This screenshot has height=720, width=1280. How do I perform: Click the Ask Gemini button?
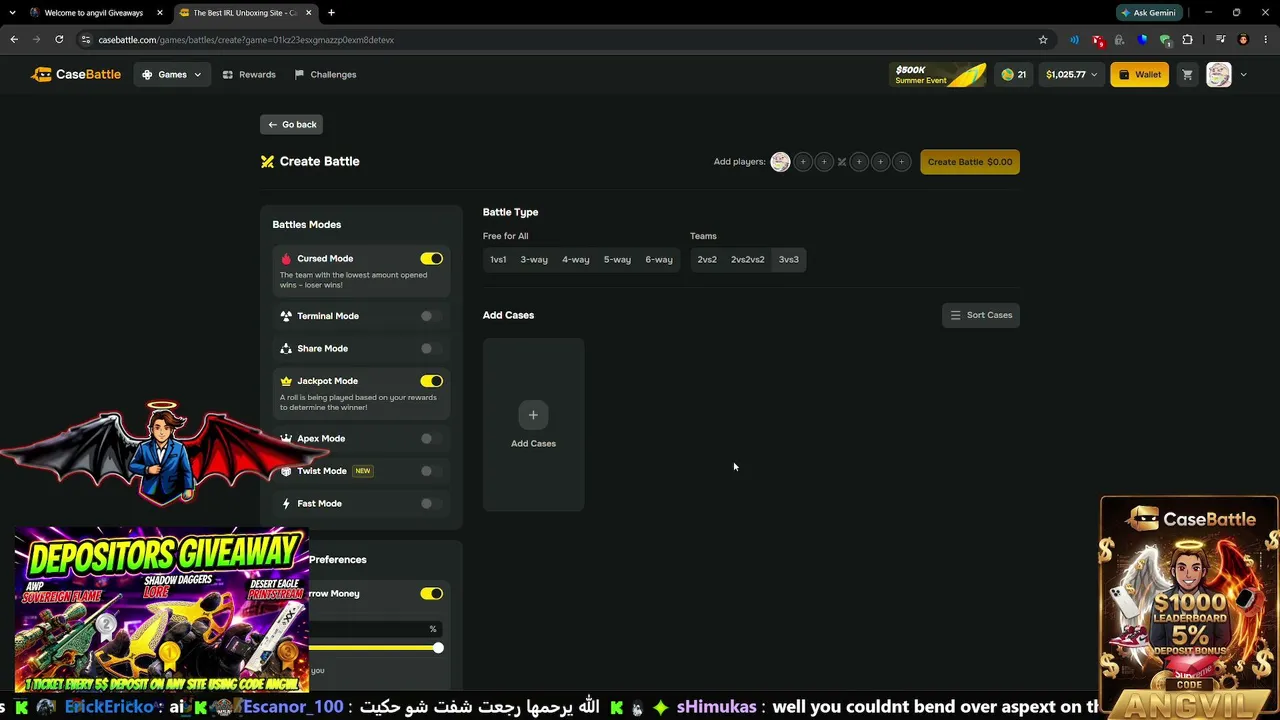tap(1148, 13)
